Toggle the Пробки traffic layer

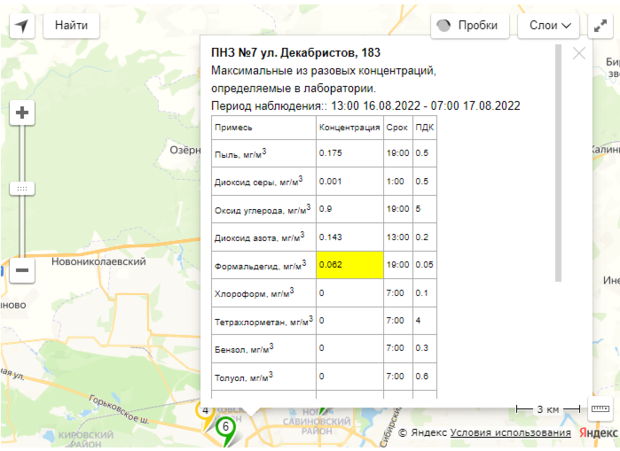469,25
